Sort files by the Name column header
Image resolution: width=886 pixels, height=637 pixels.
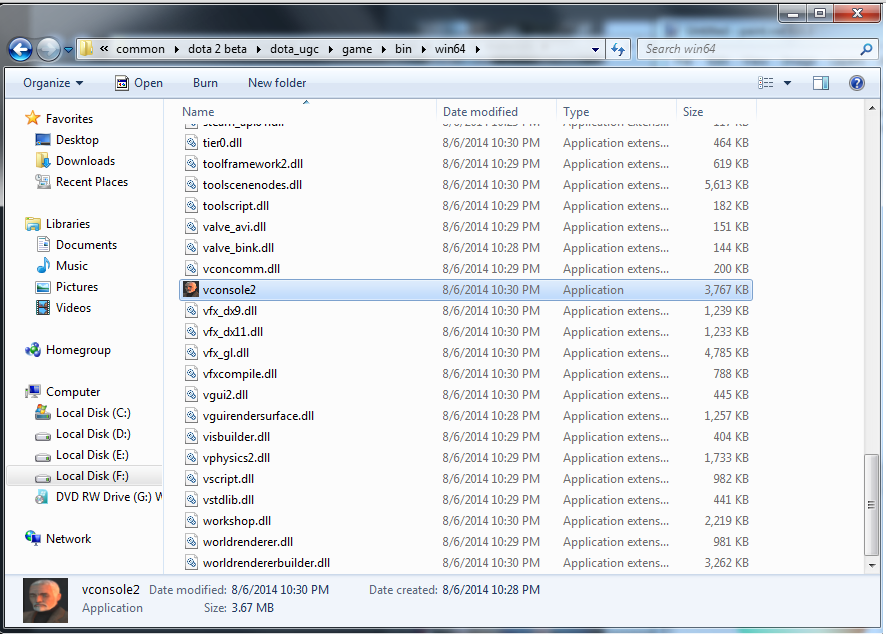[307, 112]
